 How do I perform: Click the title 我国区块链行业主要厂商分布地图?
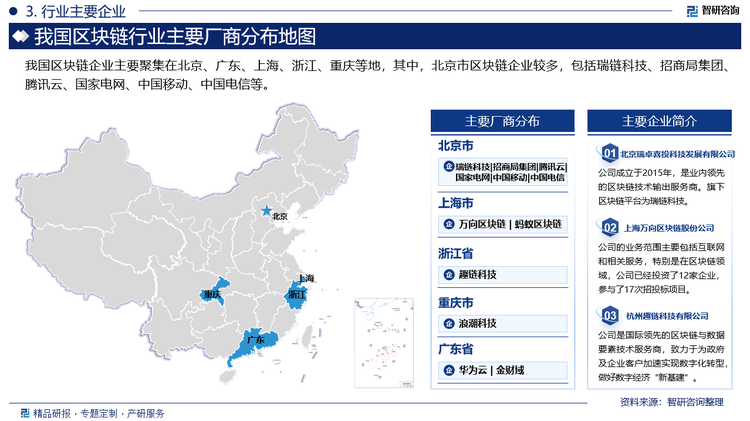(x=175, y=36)
